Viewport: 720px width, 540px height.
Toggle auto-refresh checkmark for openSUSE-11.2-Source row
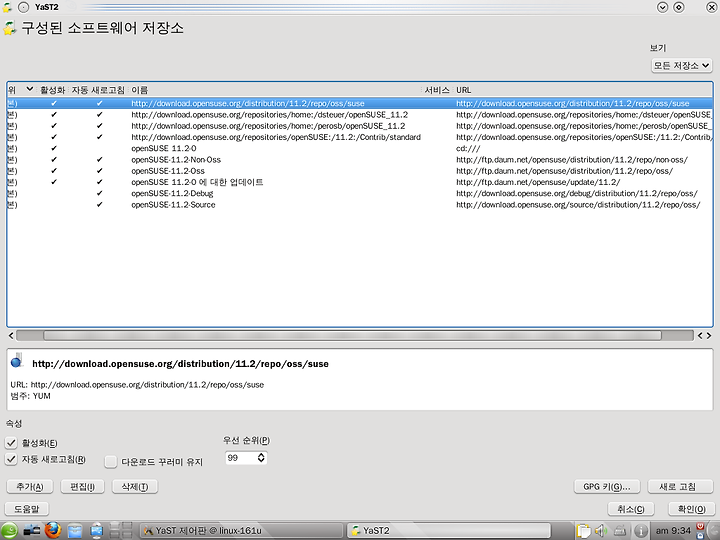coord(99,204)
